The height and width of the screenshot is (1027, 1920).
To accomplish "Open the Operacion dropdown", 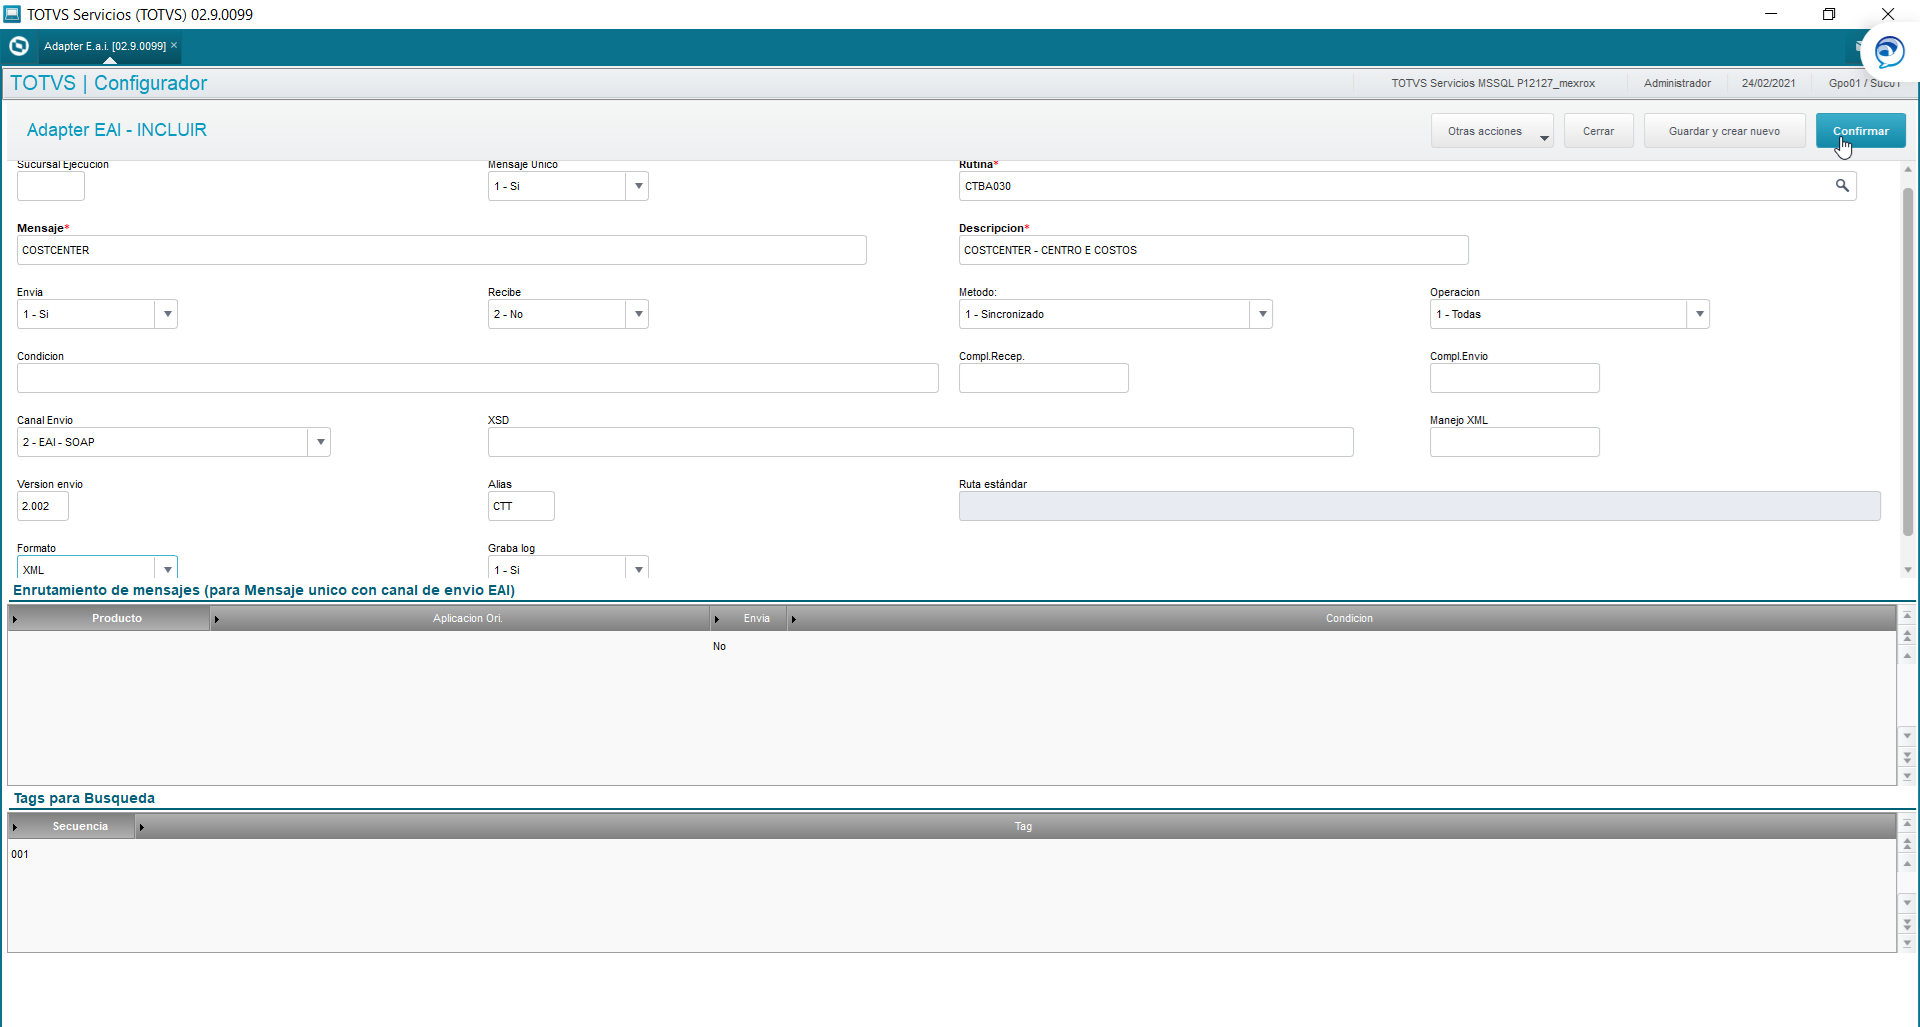I will pyautogui.click(x=1699, y=314).
